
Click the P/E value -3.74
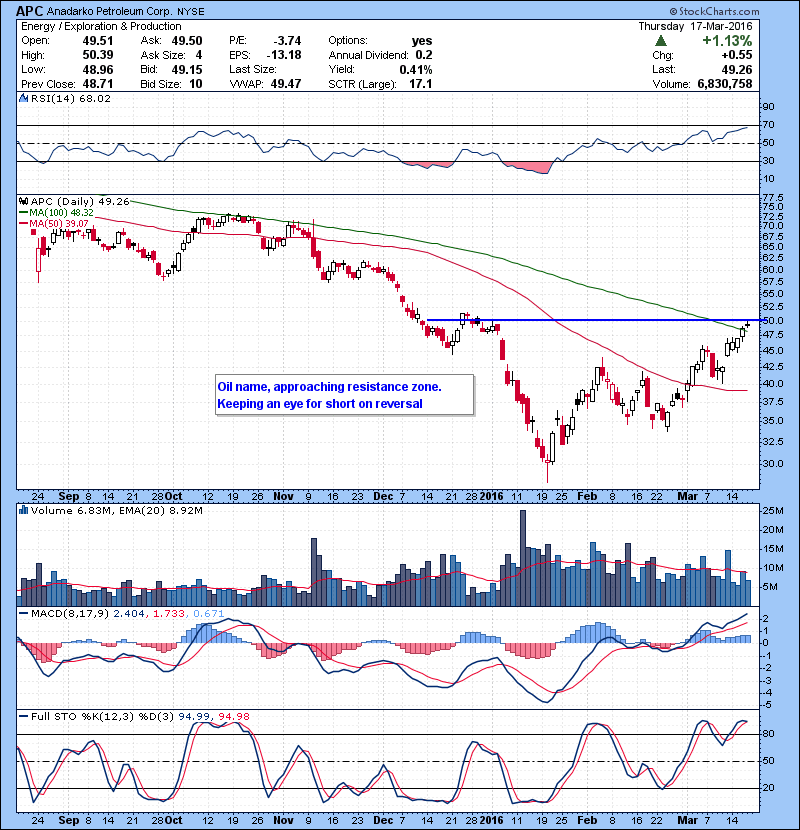[287, 41]
